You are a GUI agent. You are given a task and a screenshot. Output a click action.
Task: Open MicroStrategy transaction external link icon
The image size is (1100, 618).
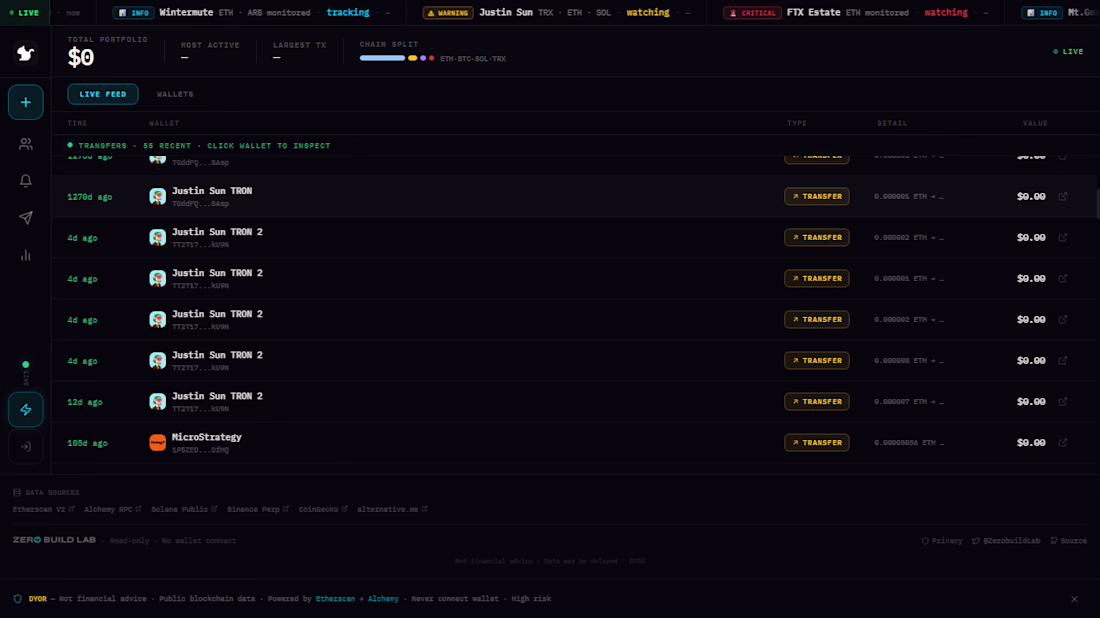point(1063,443)
